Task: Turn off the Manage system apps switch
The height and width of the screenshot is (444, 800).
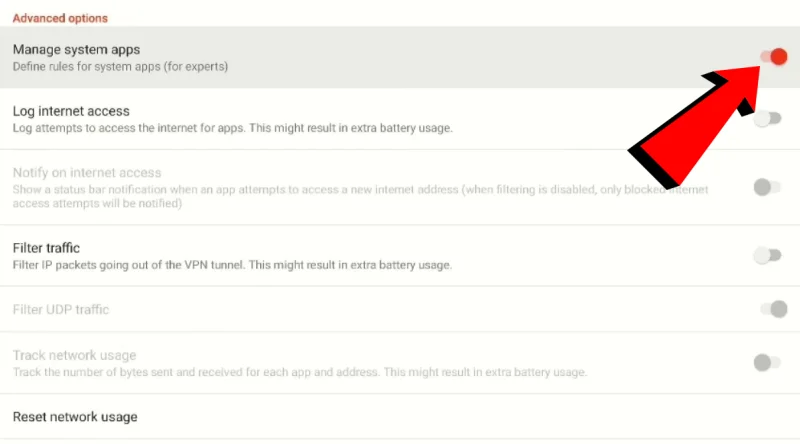Action: click(x=773, y=57)
